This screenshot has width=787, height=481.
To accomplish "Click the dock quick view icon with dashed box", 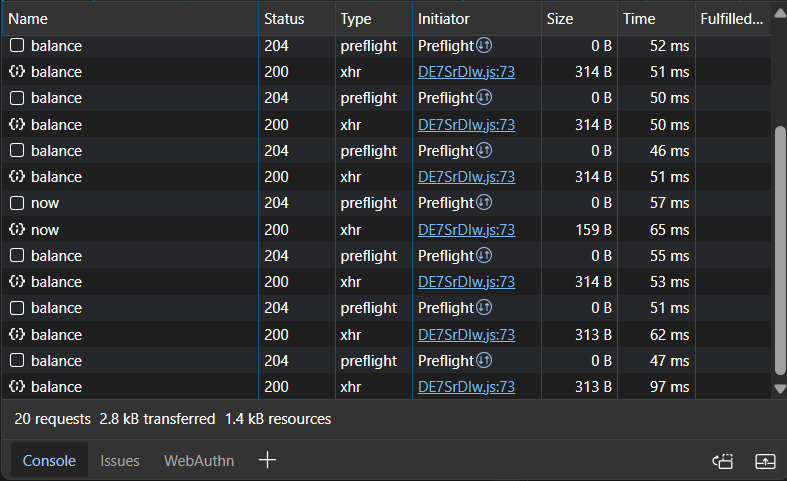I will click(723, 461).
